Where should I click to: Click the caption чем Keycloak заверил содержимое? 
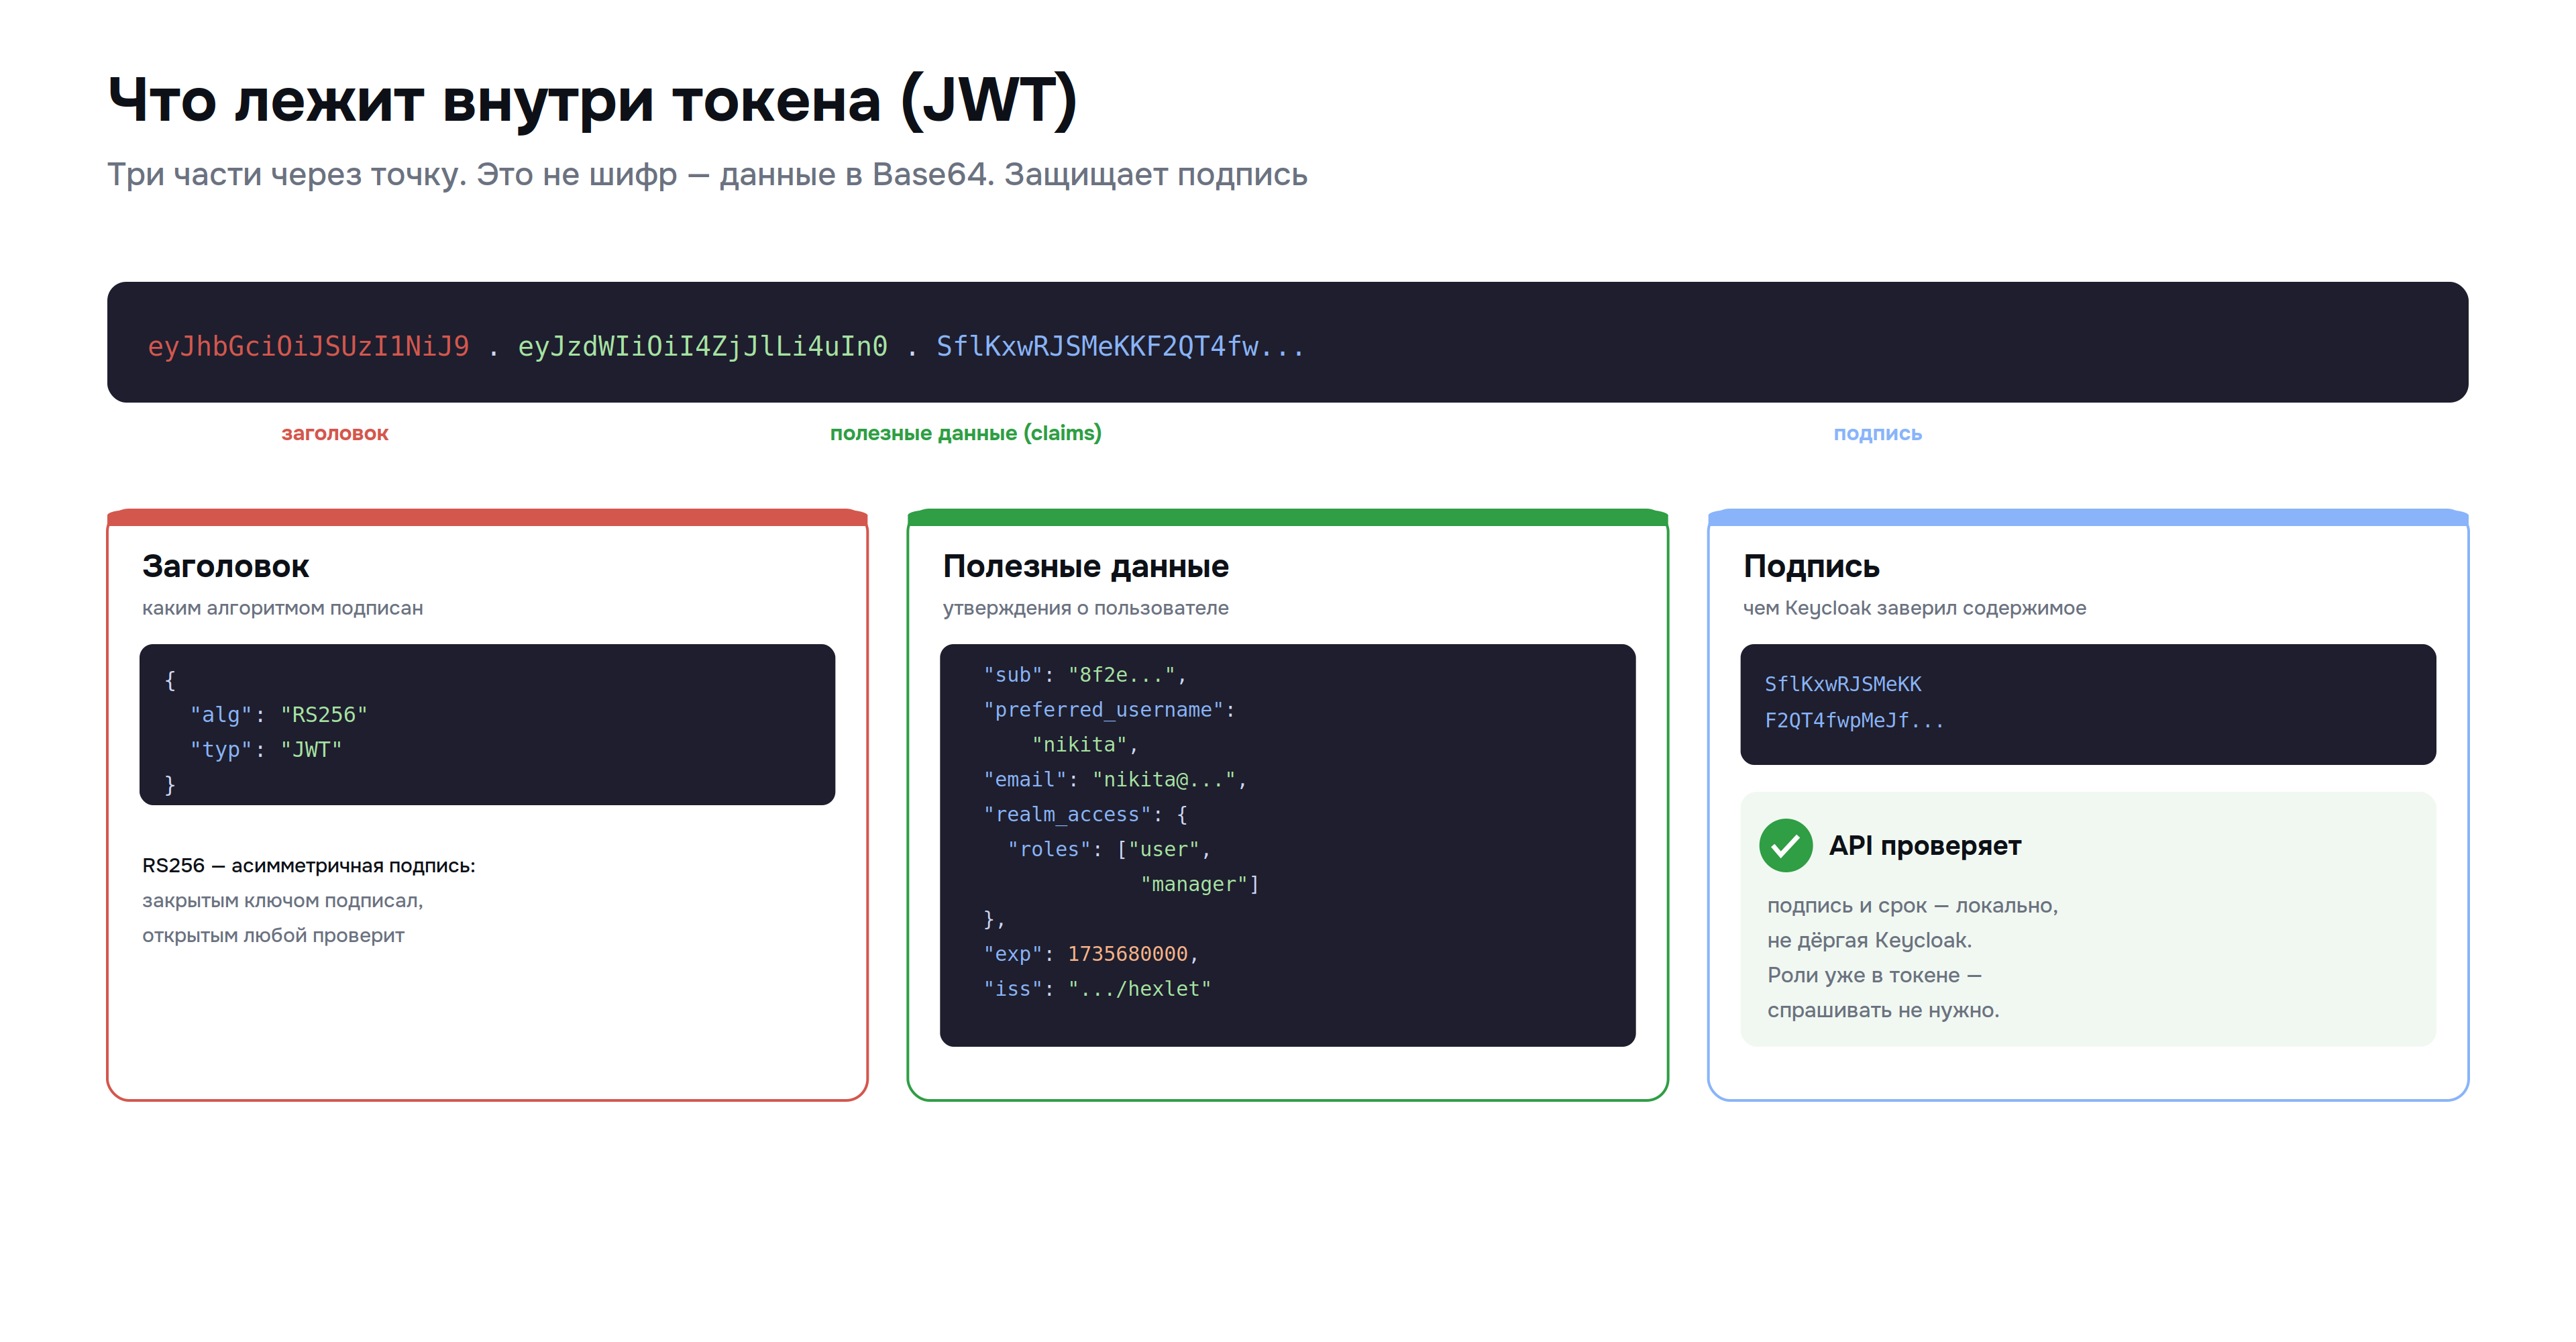[1914, 608]
